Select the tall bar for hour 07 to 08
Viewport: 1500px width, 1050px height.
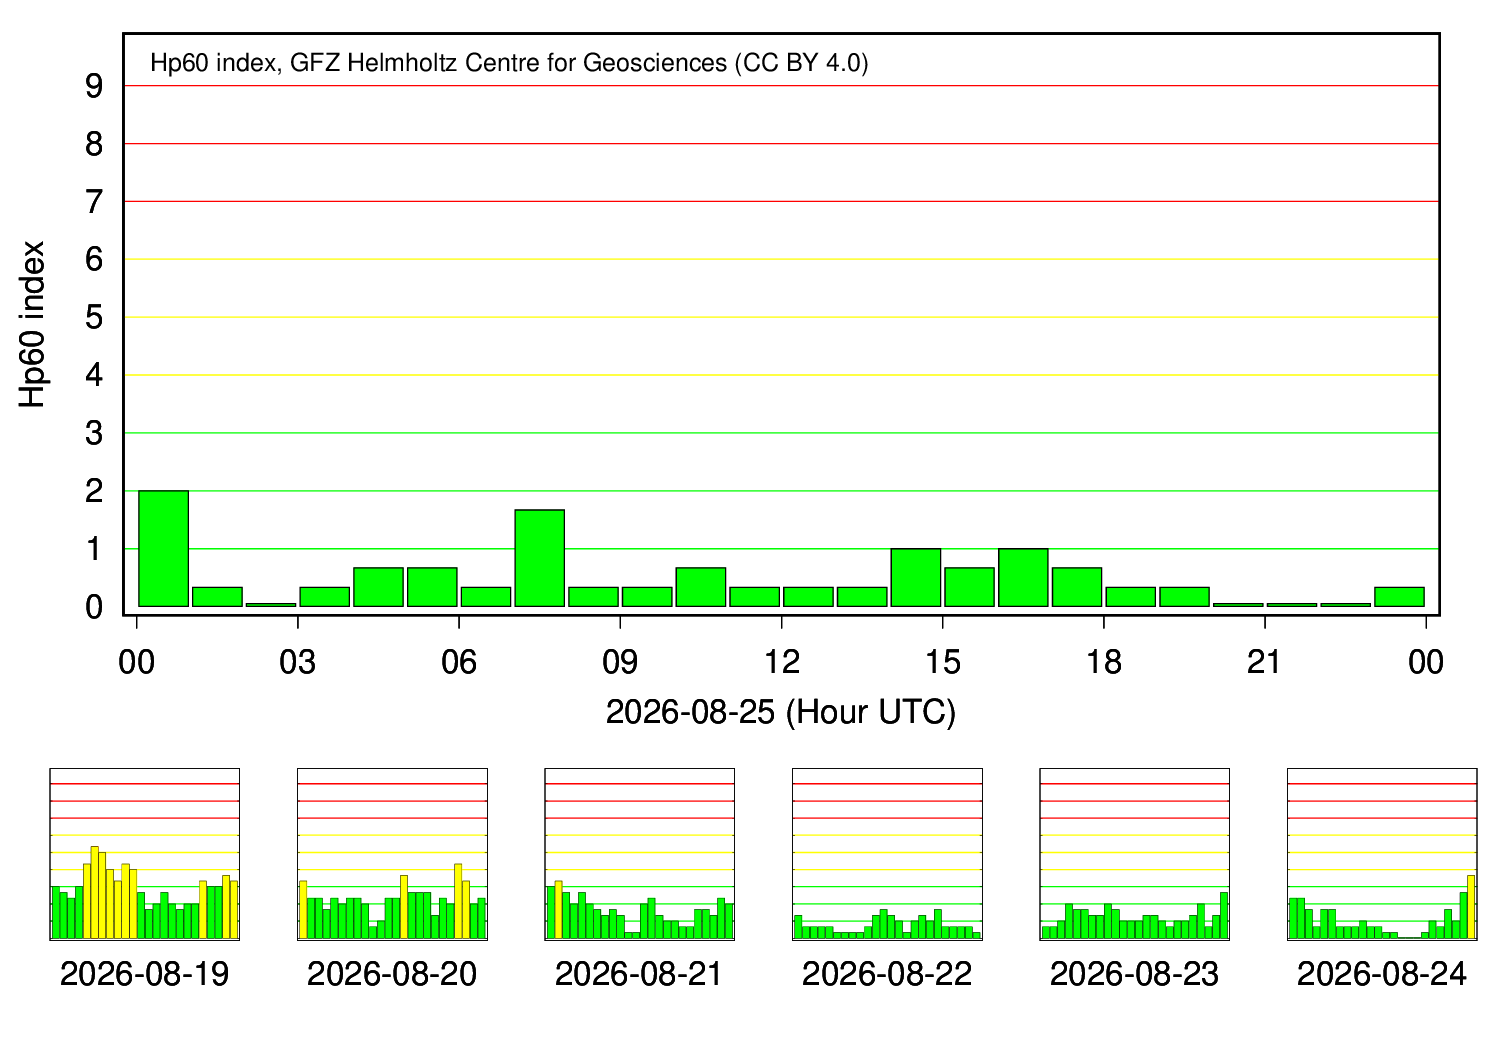pyautogui.click(x=540, y=558)
